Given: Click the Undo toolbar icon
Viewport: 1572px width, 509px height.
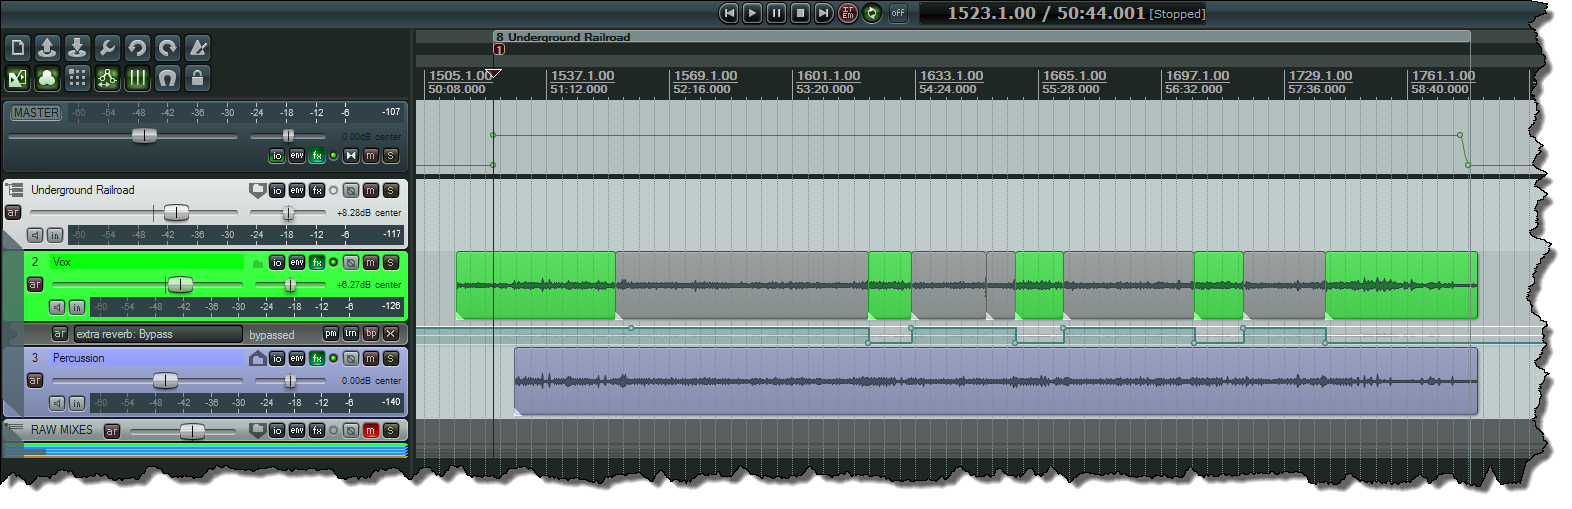Looking at the screenshot, I should pyautogui.click(x=138, y=48).
